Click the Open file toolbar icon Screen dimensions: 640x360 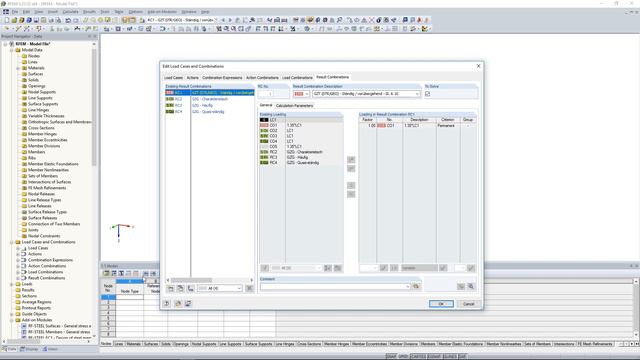[x=14, y=20]
